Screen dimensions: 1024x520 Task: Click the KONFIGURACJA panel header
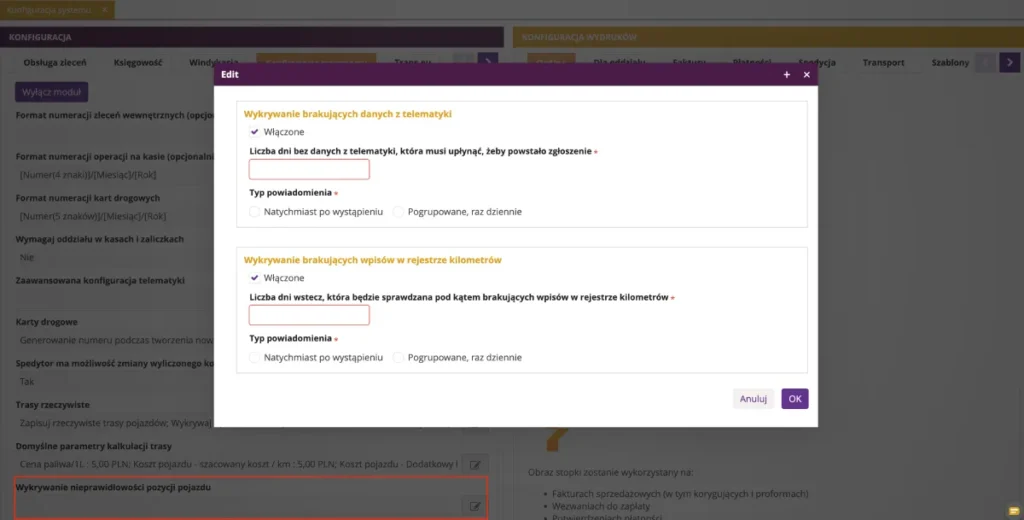pyautogui.click(x=251, y=37)
